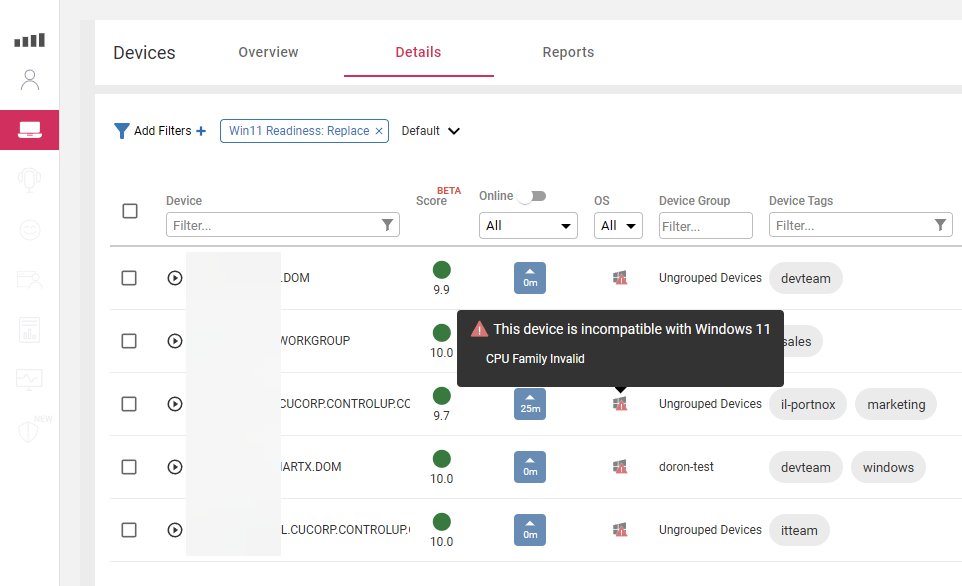Check the select-all header checkbox
The height and width of the screenshot is (586, 962).
(x=130, y=211)
